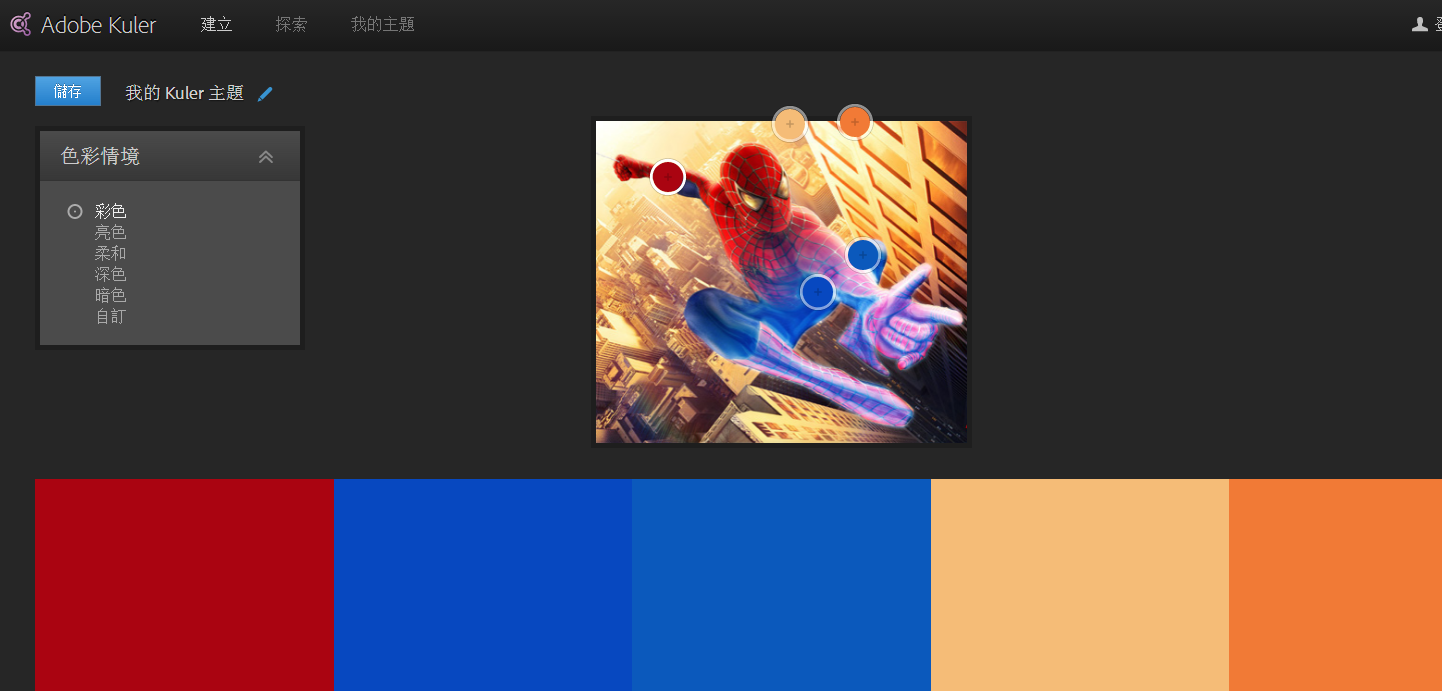Open the user account icon
The width and height of the screenshot is (1442, 691).
[1419, 25]
